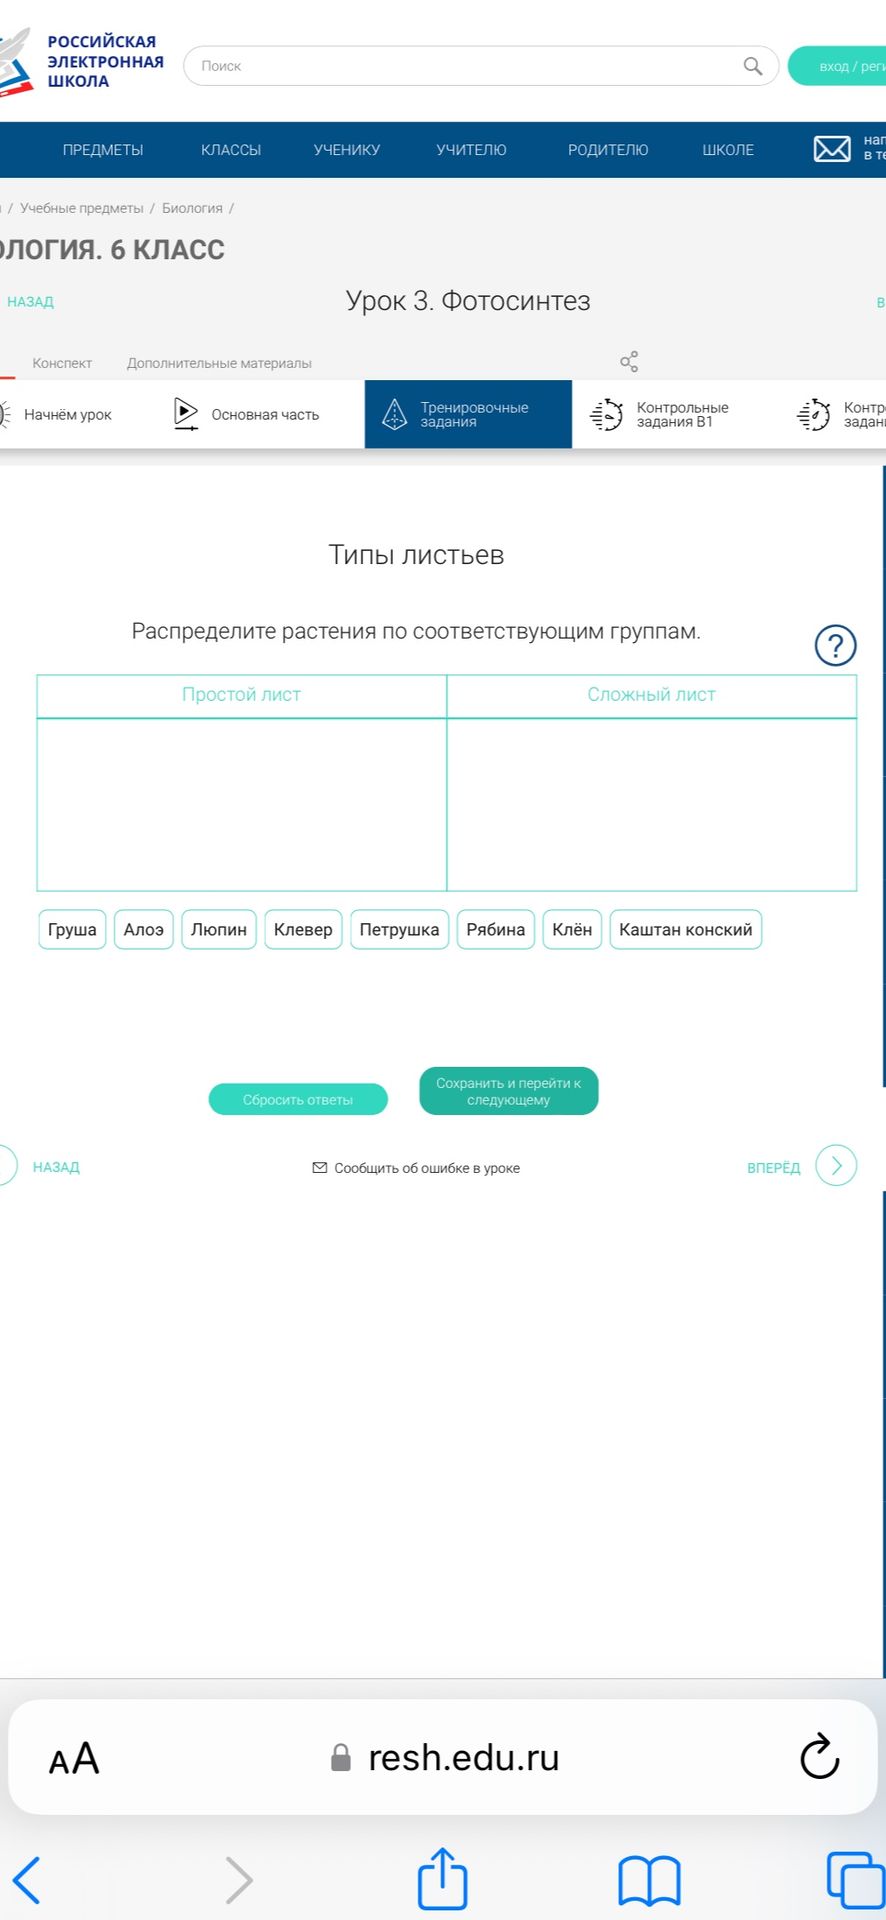Select the Каштан конский plant chip
Image resolution: width=886 pixels, height=1920 pixels.
pyautogui.click(x=686, y=929)
